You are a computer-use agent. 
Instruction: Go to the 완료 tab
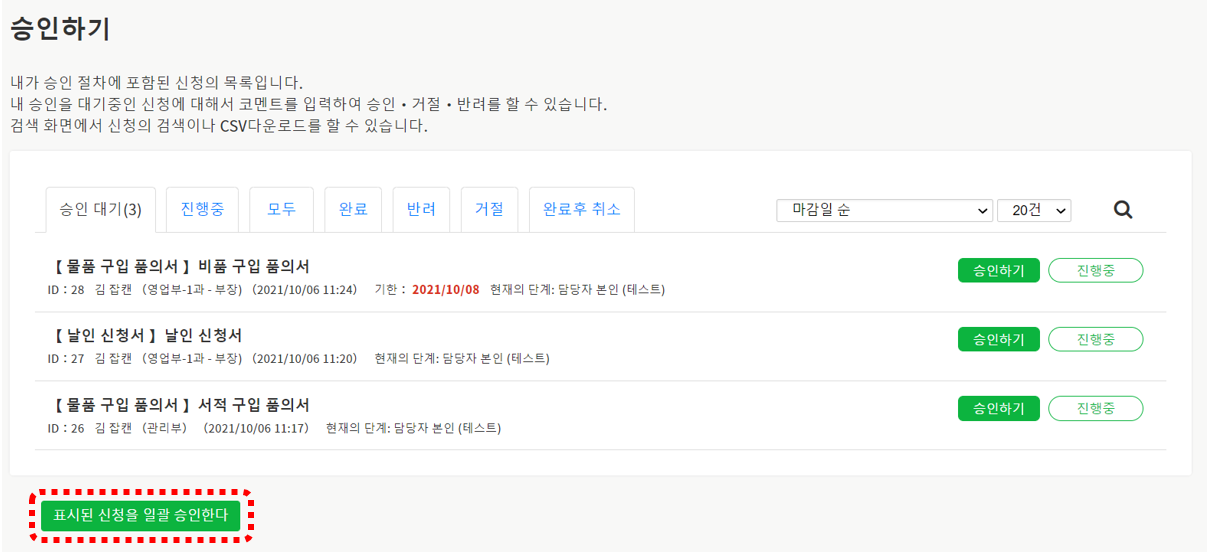[353, 210]
